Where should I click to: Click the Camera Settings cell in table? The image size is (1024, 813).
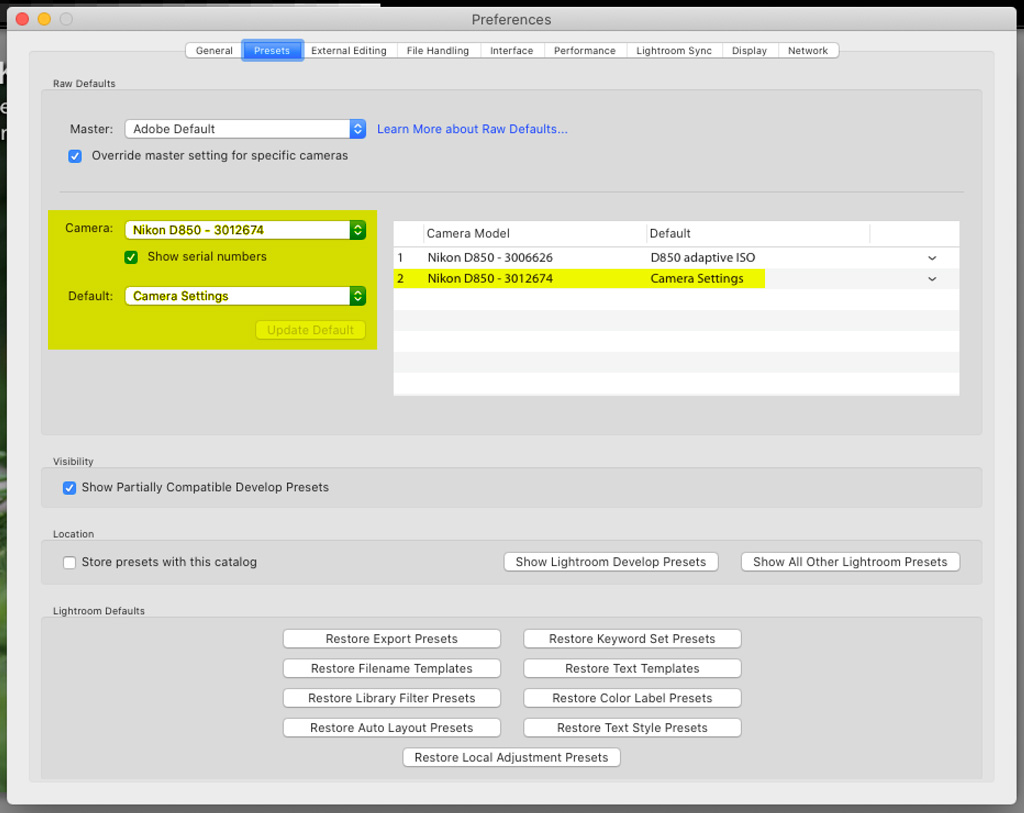pyautogui.click(x=697, y=279)
